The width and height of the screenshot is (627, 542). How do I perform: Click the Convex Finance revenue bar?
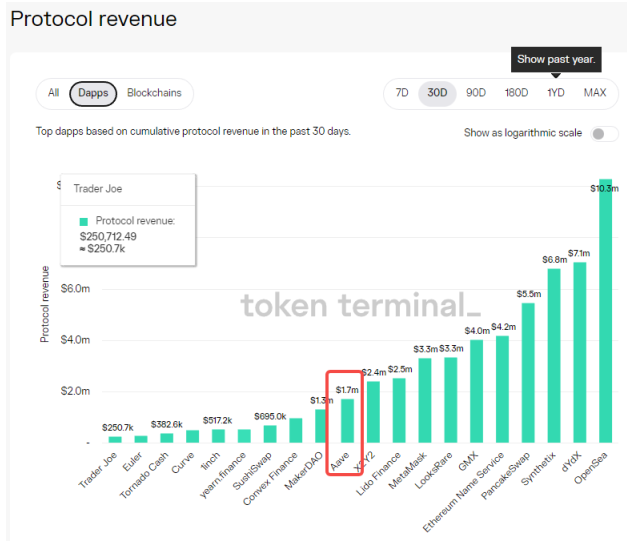point(296,430)
